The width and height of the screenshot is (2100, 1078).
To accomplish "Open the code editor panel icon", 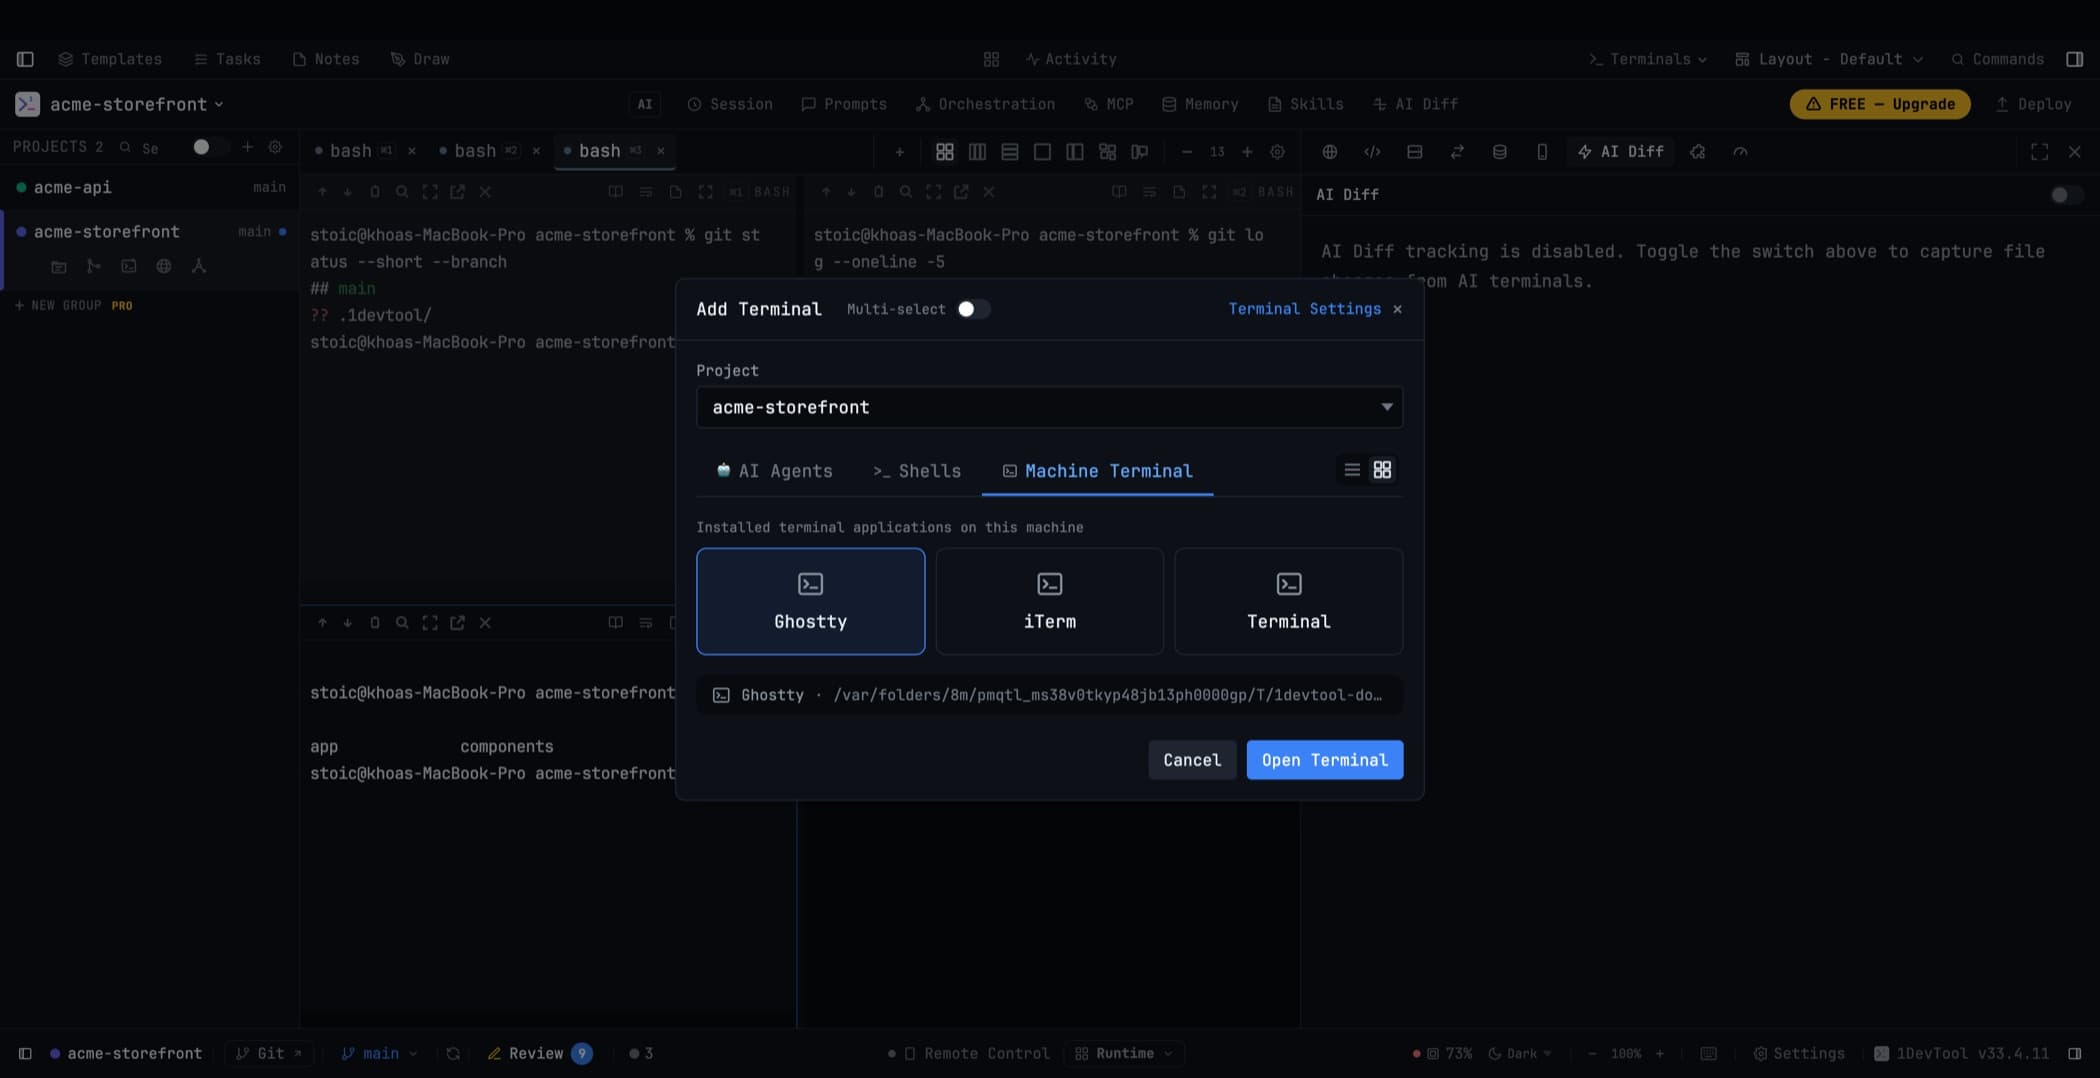I will click(x=1372, y=152).
